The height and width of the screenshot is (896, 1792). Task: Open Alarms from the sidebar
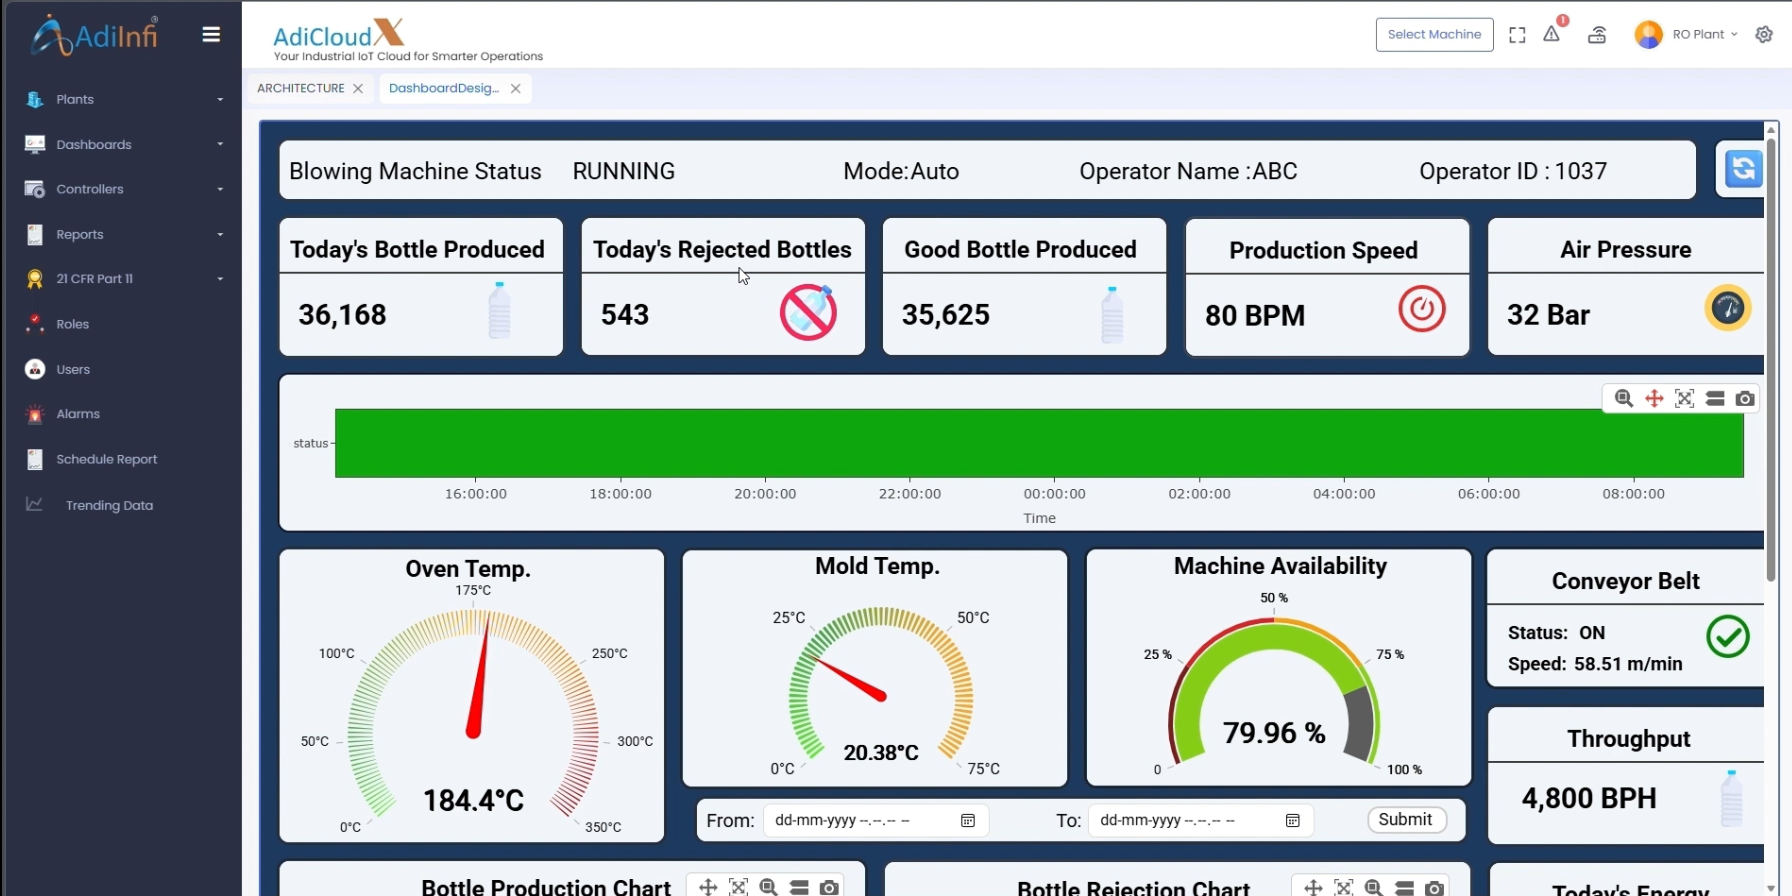point(78,414)
